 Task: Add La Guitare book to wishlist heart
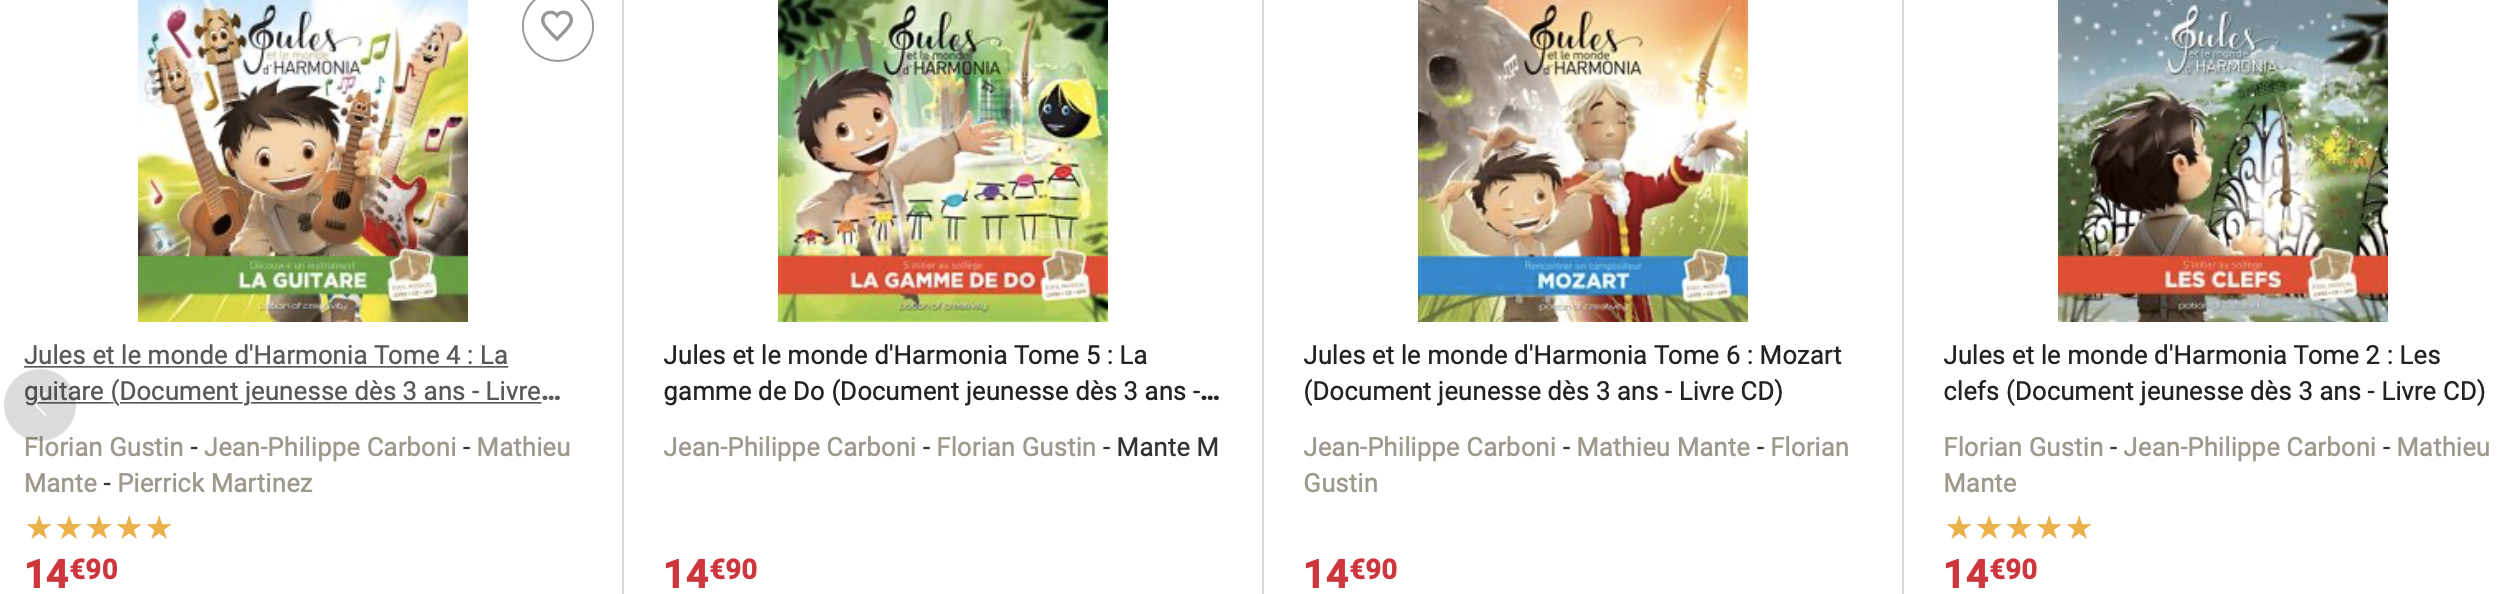(557, 26)
